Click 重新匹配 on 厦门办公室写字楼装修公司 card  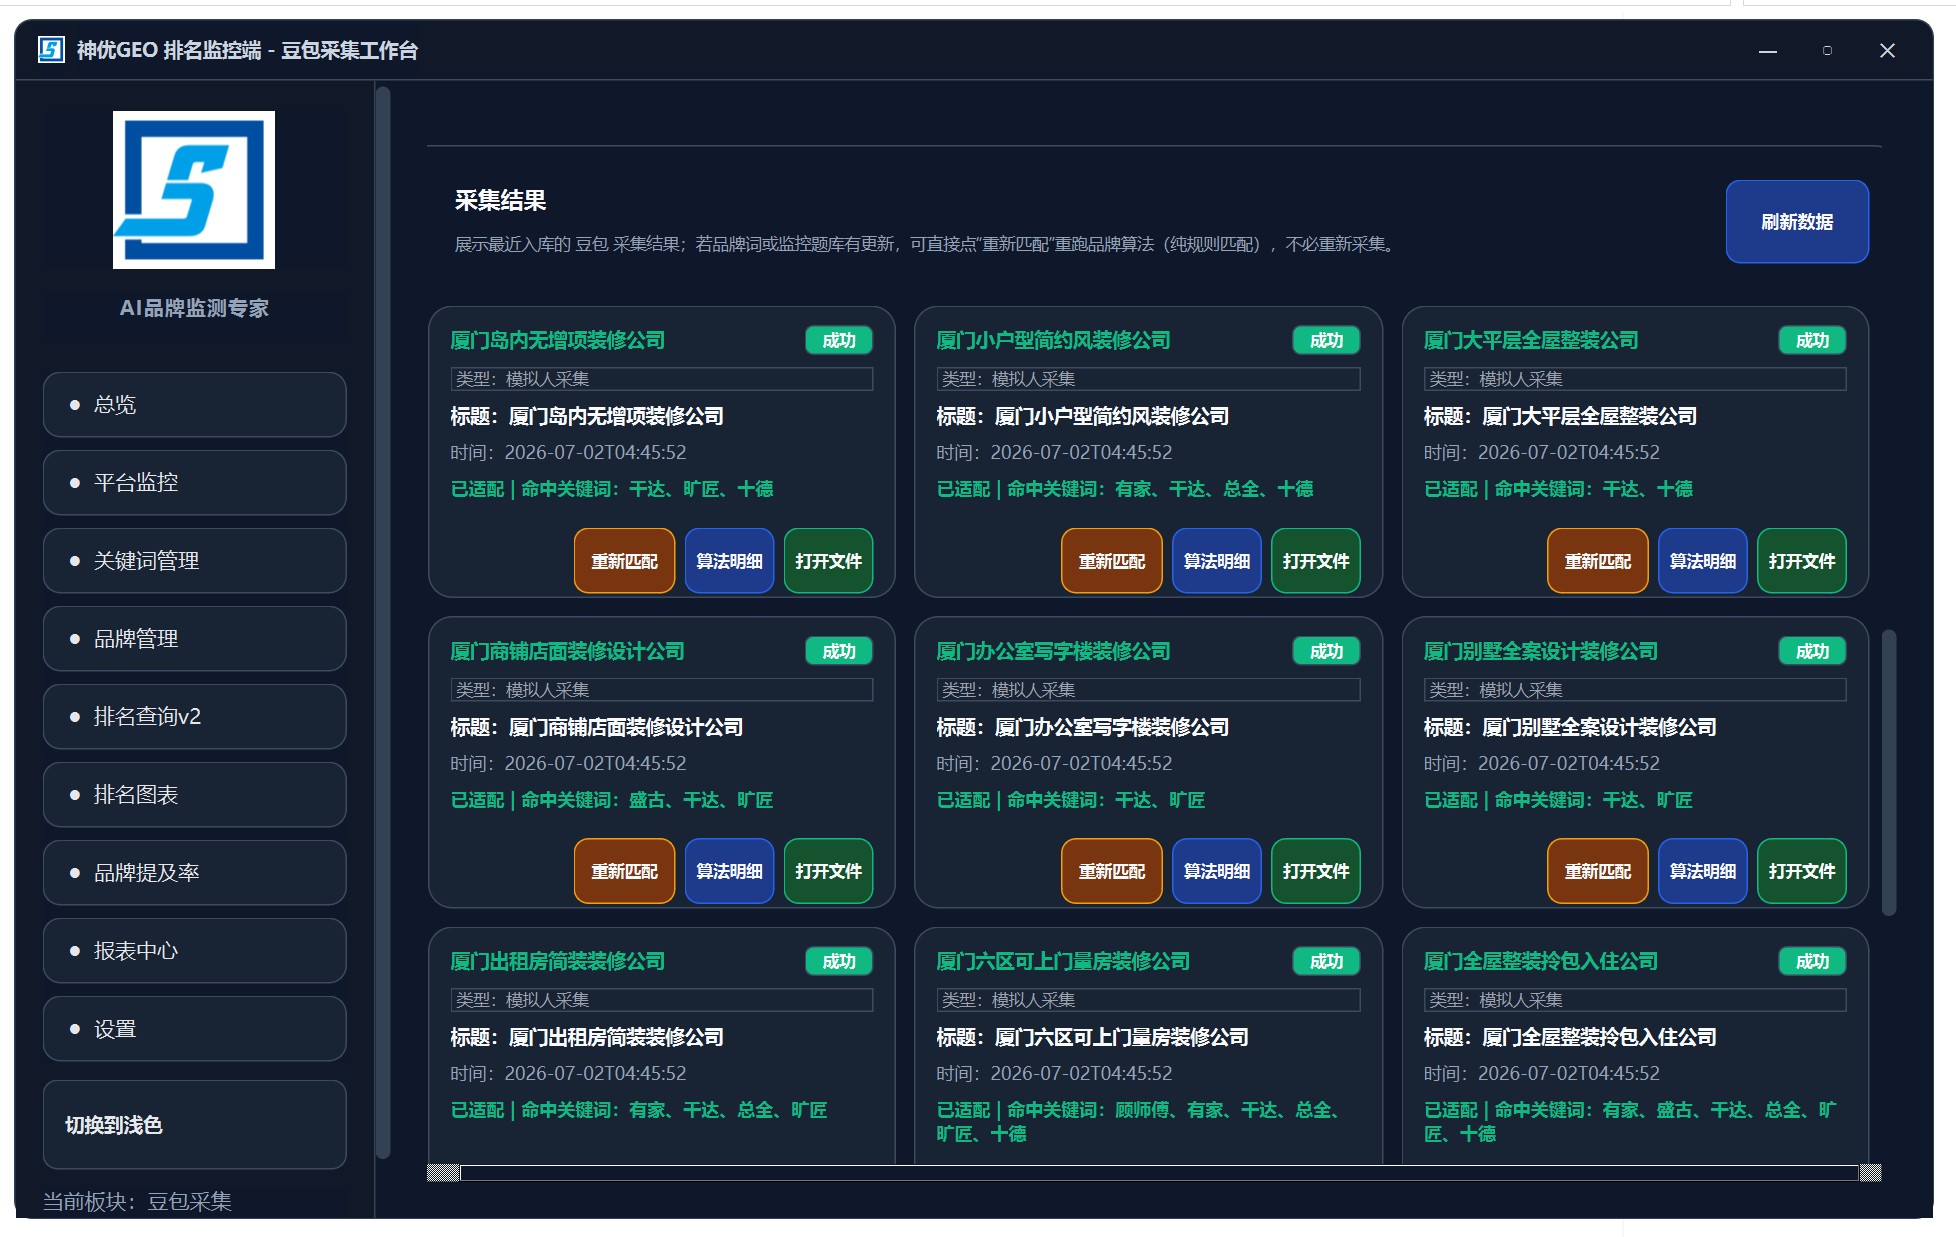click(1111, 871)
